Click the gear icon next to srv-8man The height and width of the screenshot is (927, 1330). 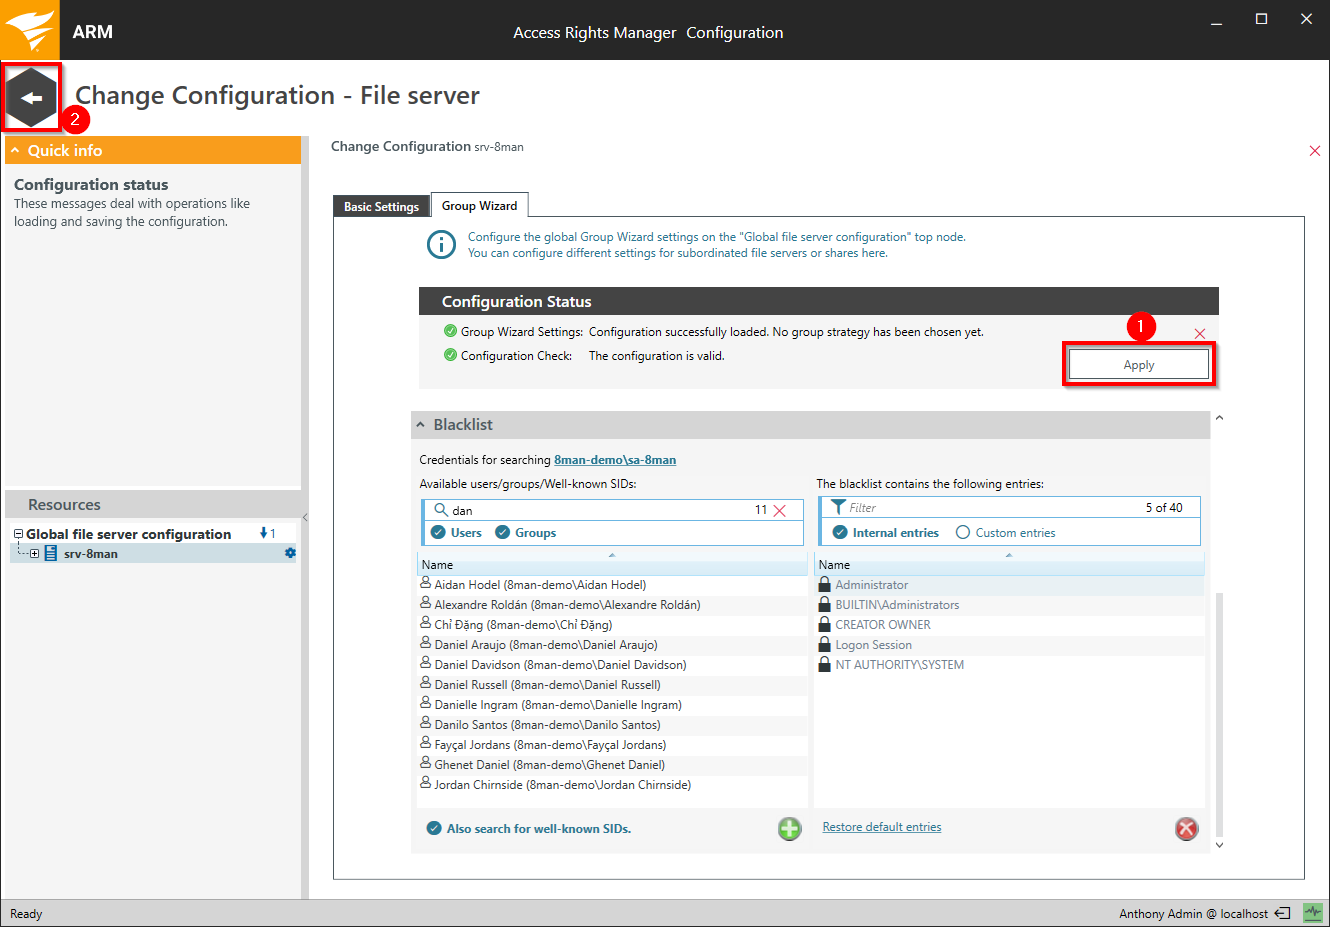(x=290, y=553)
